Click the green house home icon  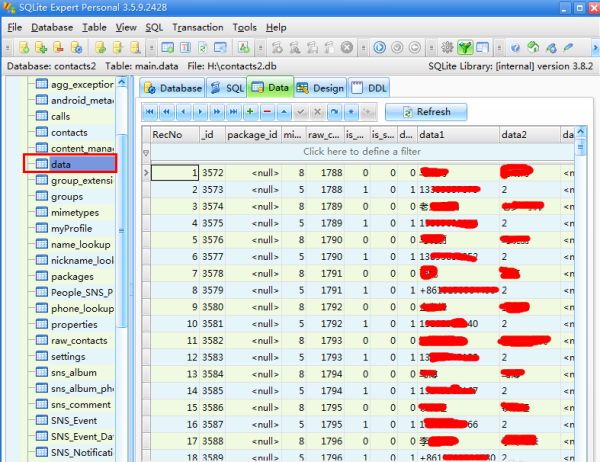point(533,47)
